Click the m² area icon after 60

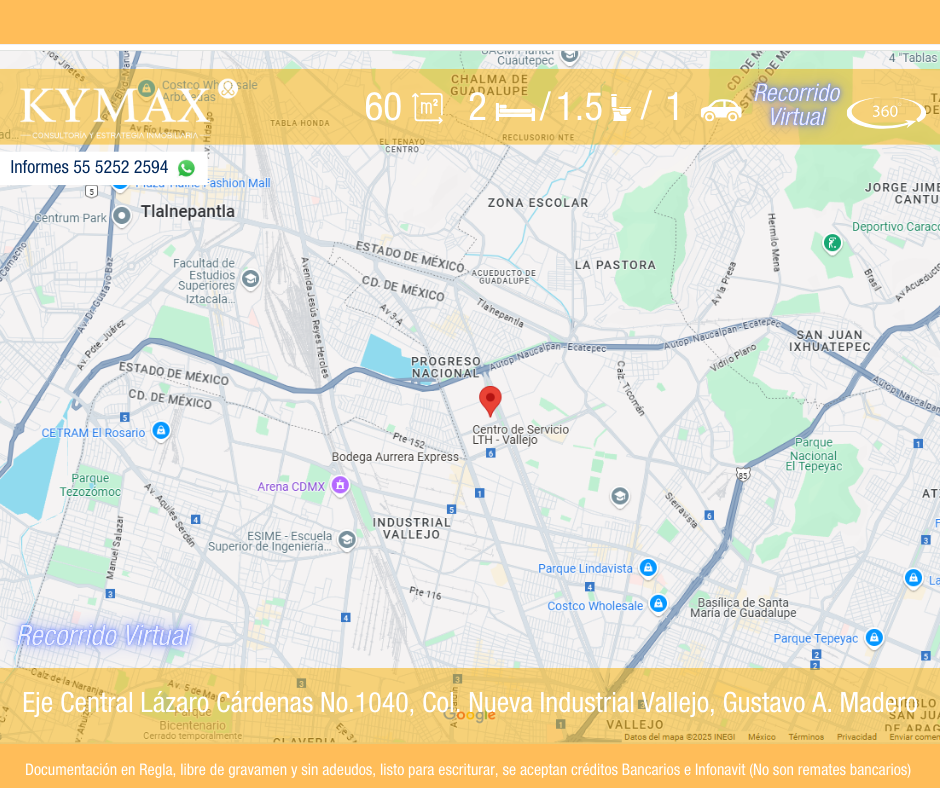428,109
